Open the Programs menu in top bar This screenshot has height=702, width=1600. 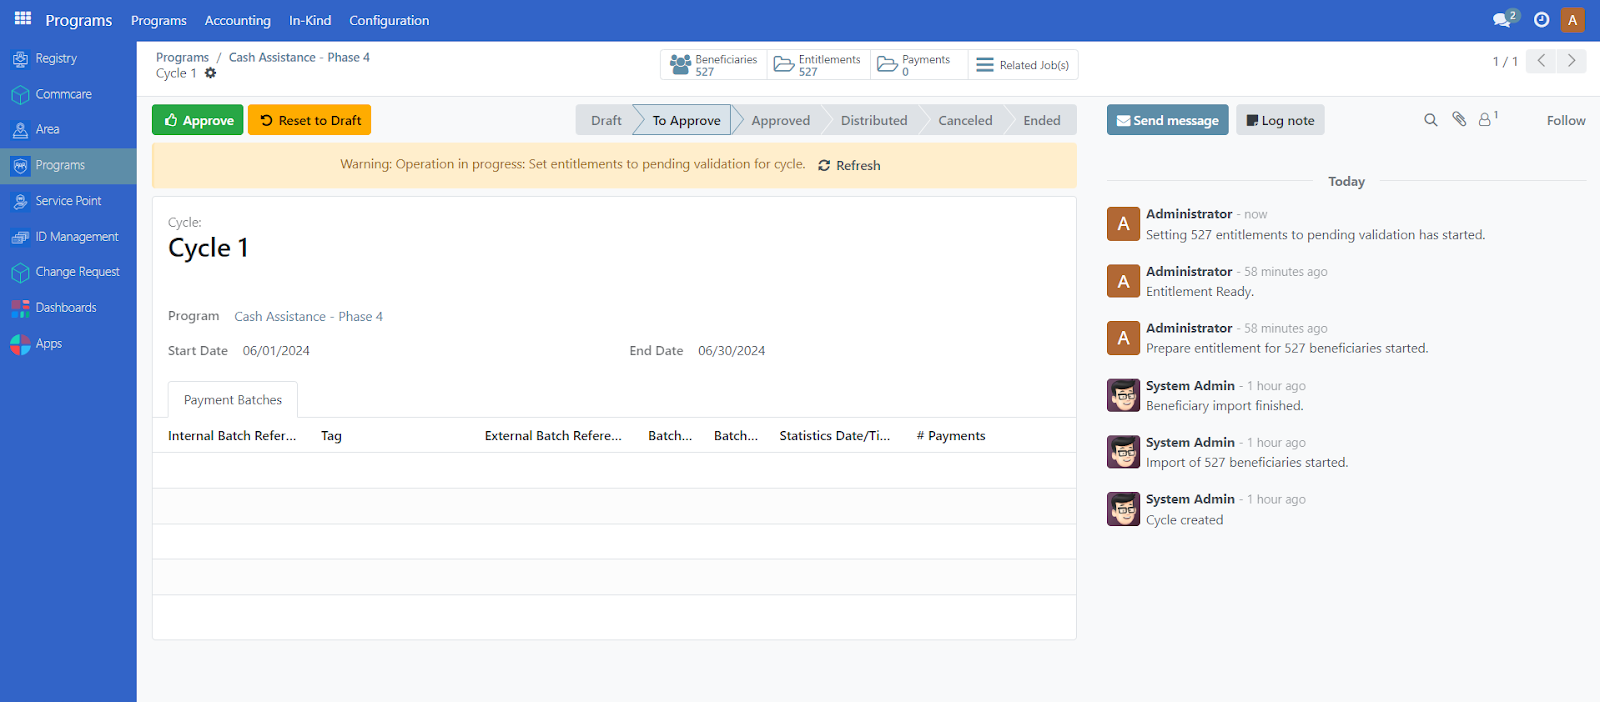159,20
